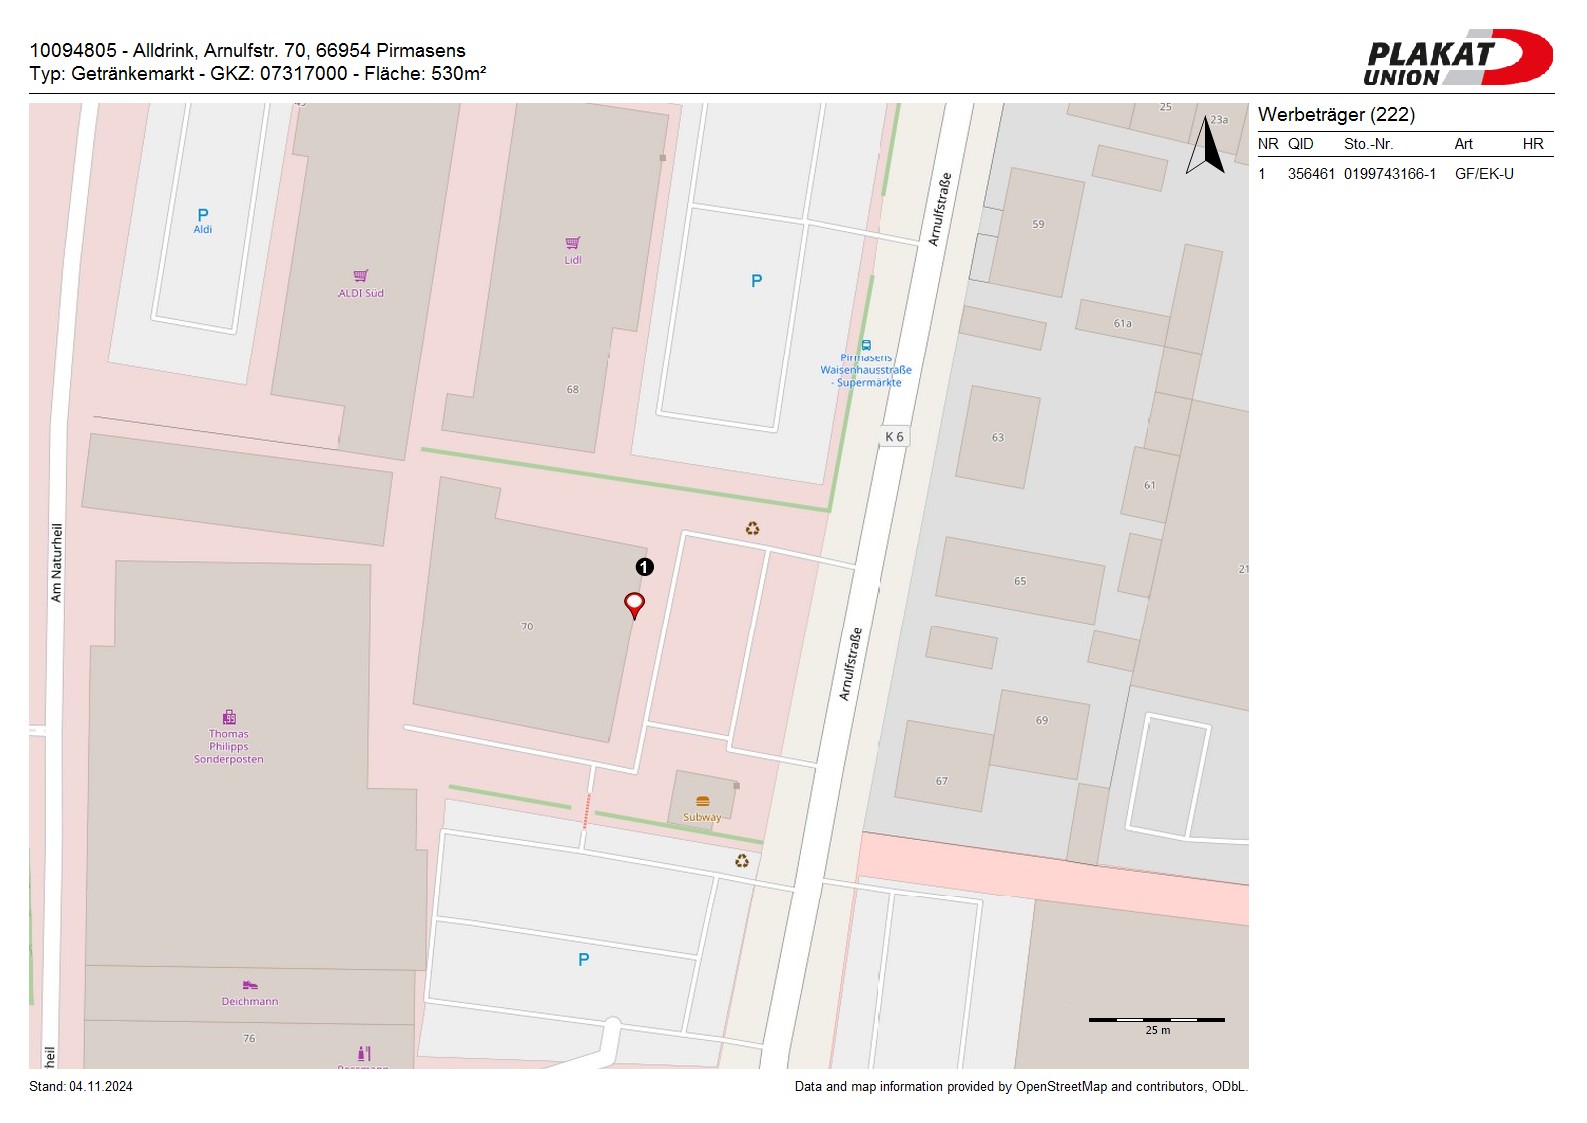Click the recycling icon beside Subway
The height and width of the screenshot is (1123, 1587).
(x=742, y=860)
